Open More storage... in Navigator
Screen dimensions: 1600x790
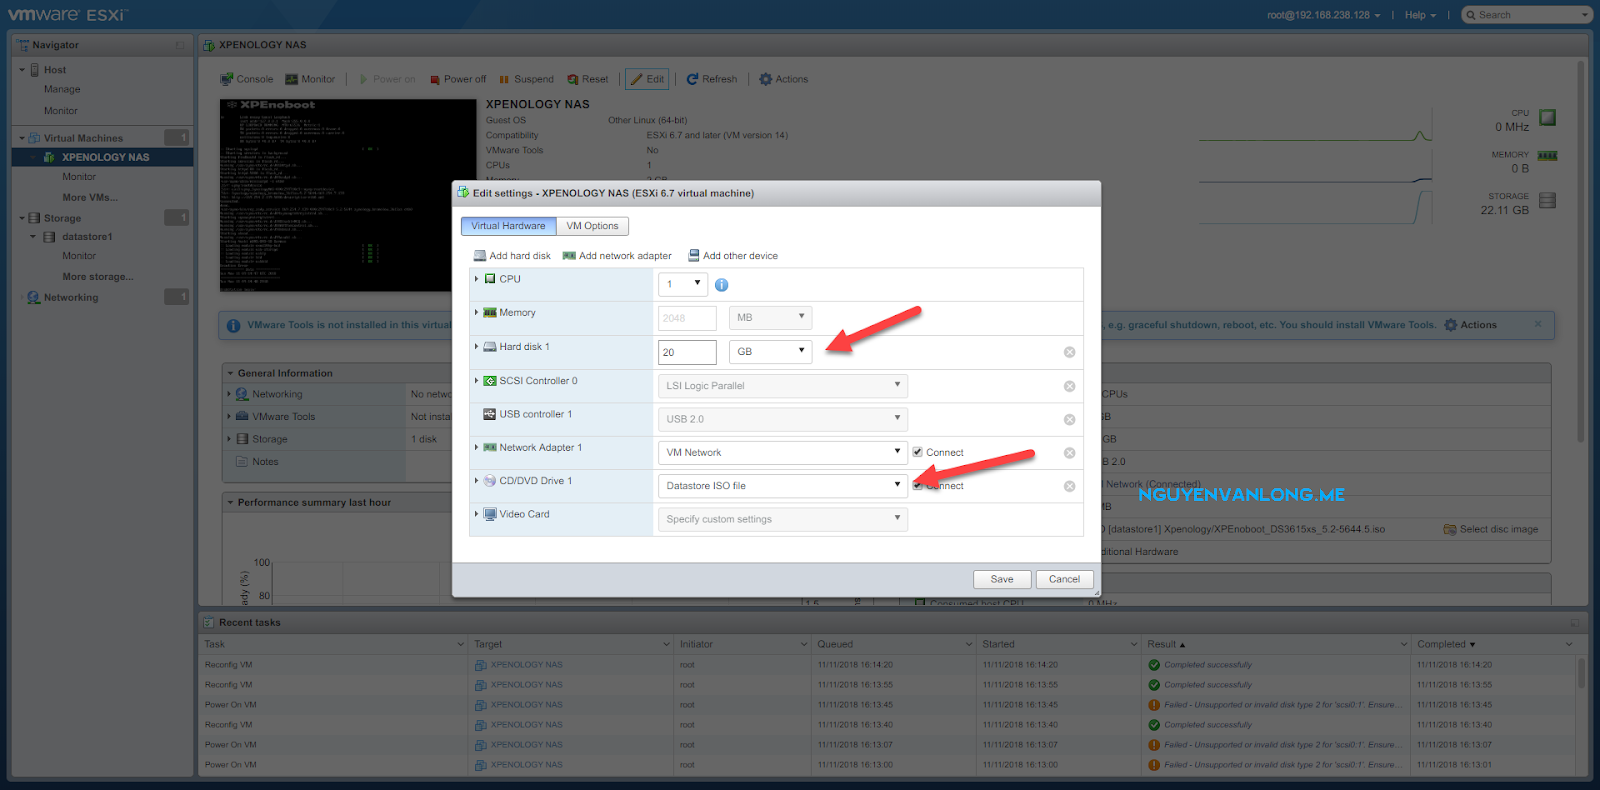click(x=97, y=277)
